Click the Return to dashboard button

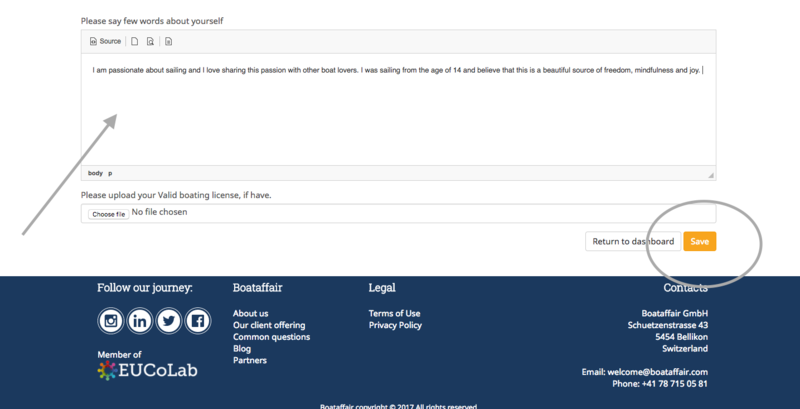pos(633,241)
